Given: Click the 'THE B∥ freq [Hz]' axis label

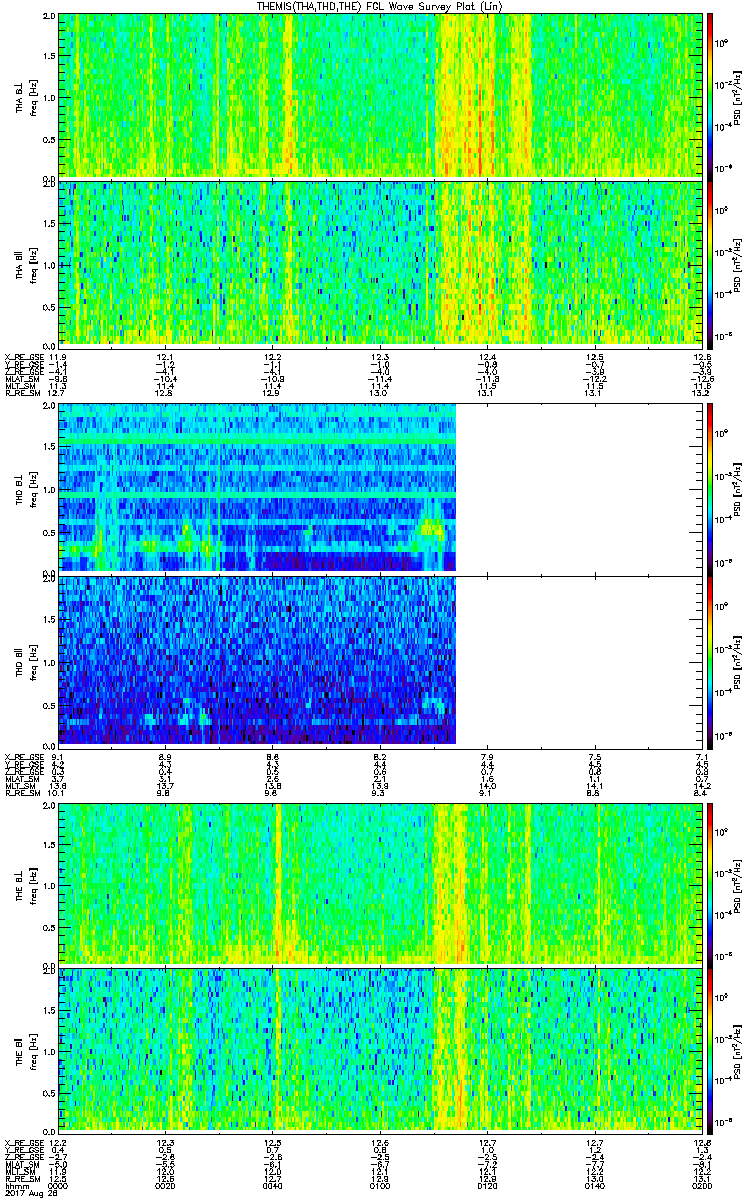Looking at the screenshot, I should coord(24,1051).
